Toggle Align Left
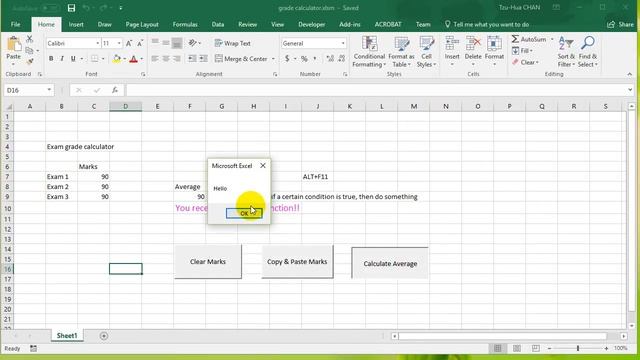The image size is (640, 360). (155, 59)
